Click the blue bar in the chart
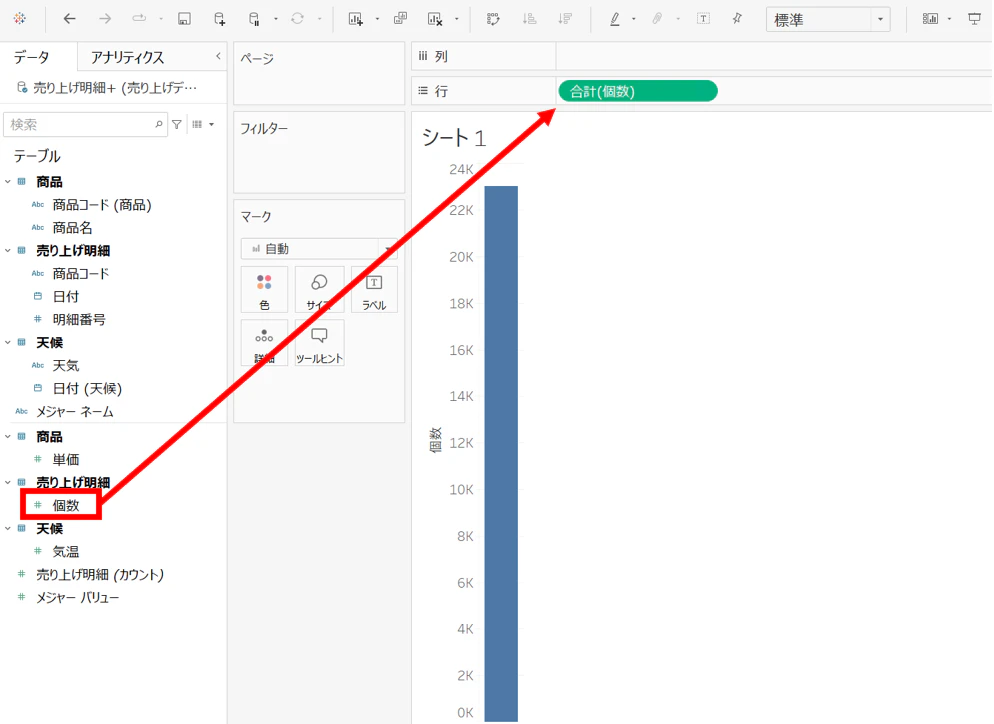The width and height of the screenshot is (994, 724). (x=501, y=453)
